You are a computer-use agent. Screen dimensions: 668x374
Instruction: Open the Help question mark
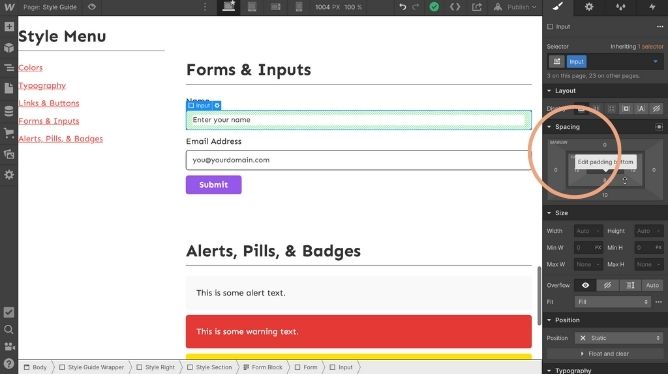[x=9, y=364]
